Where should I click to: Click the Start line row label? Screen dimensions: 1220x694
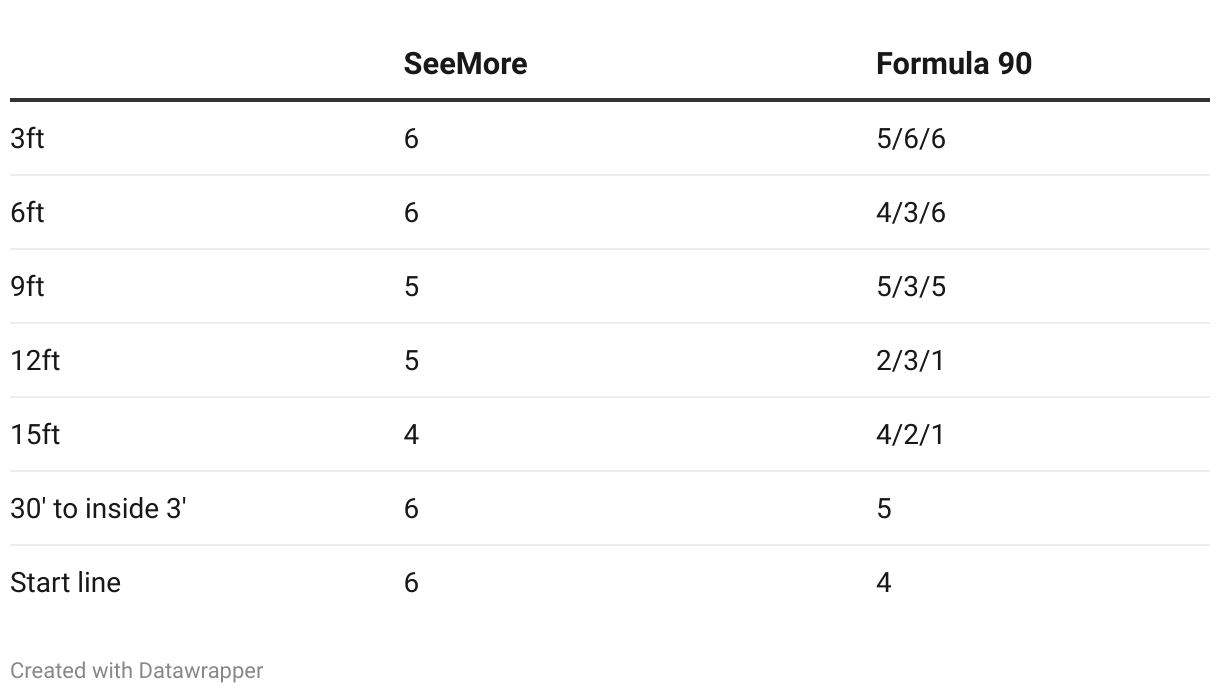[x=65, y=582]
